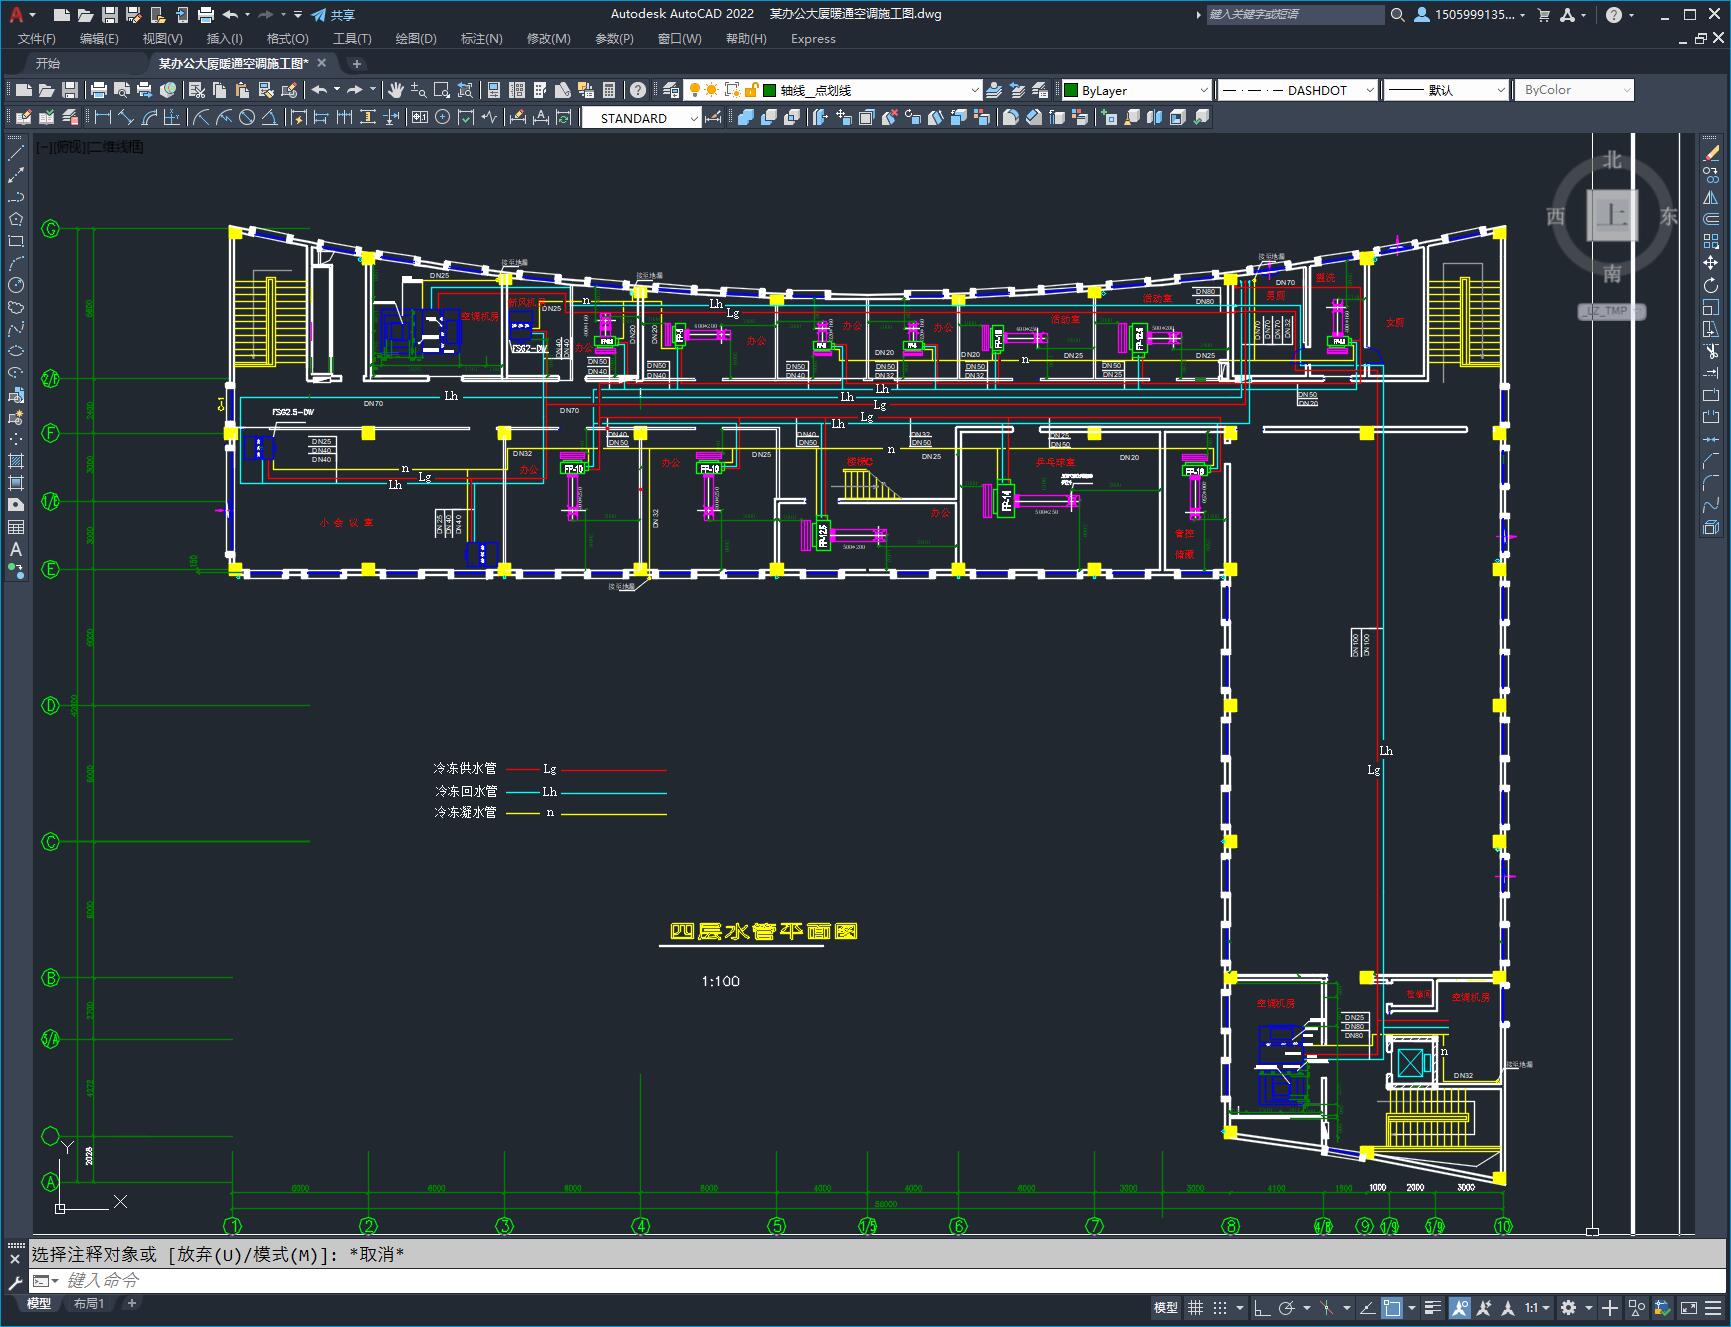Open the Layer Properties Manager icon
1731x1327 pixels.
[x=671, y=90]
